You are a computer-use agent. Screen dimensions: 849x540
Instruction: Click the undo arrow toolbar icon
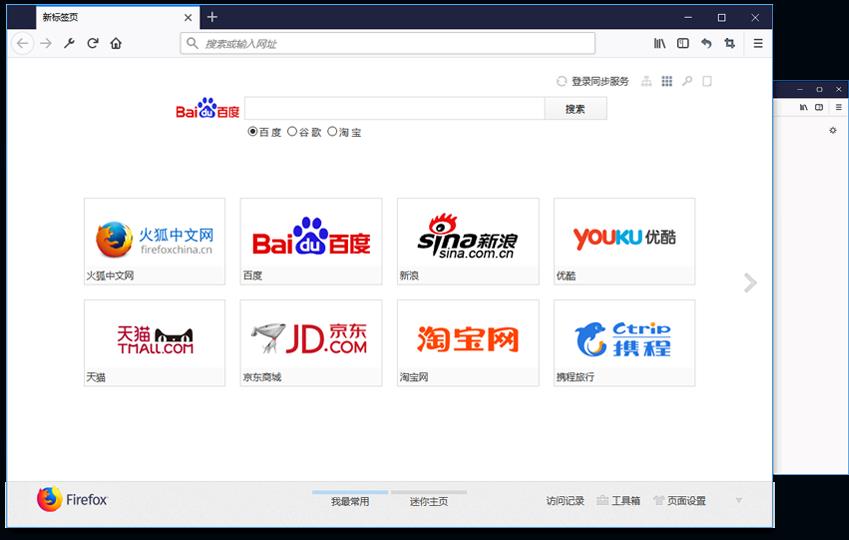(706, 43)
